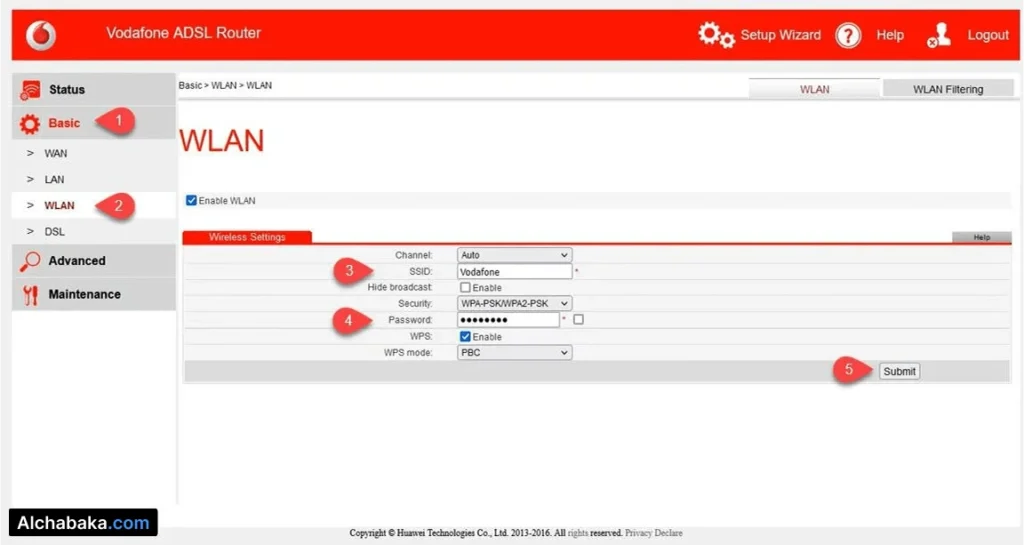Click the Vodafone ADSL Router title

(184, 33)
